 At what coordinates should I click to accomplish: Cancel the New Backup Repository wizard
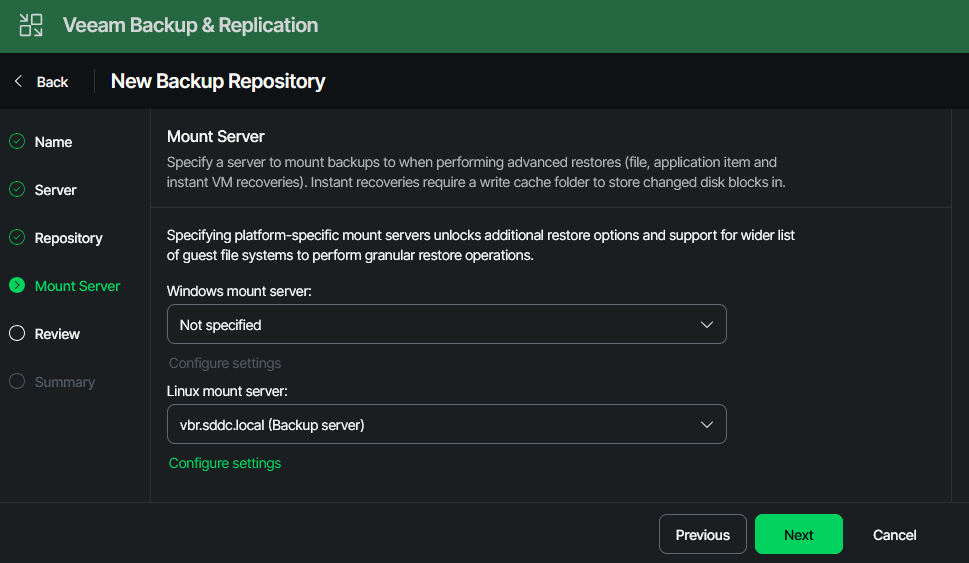coord(894,535)
